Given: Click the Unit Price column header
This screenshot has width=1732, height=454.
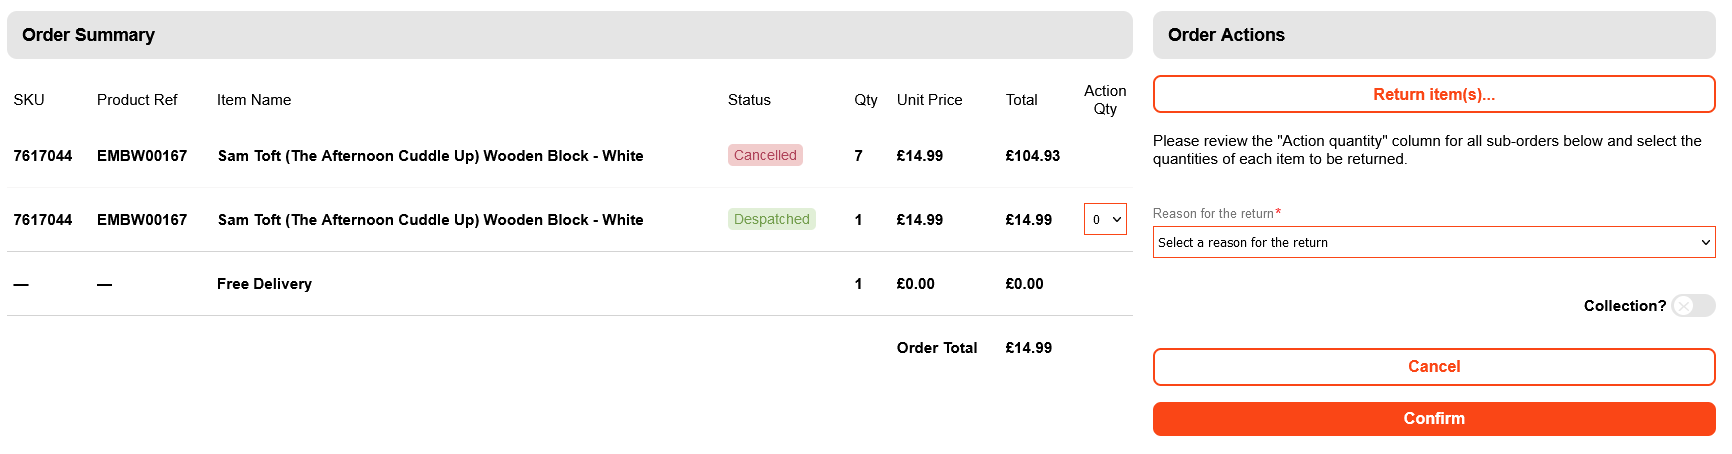Looking at the screenshot, I should pyautogui.click(x=929, y=100).
